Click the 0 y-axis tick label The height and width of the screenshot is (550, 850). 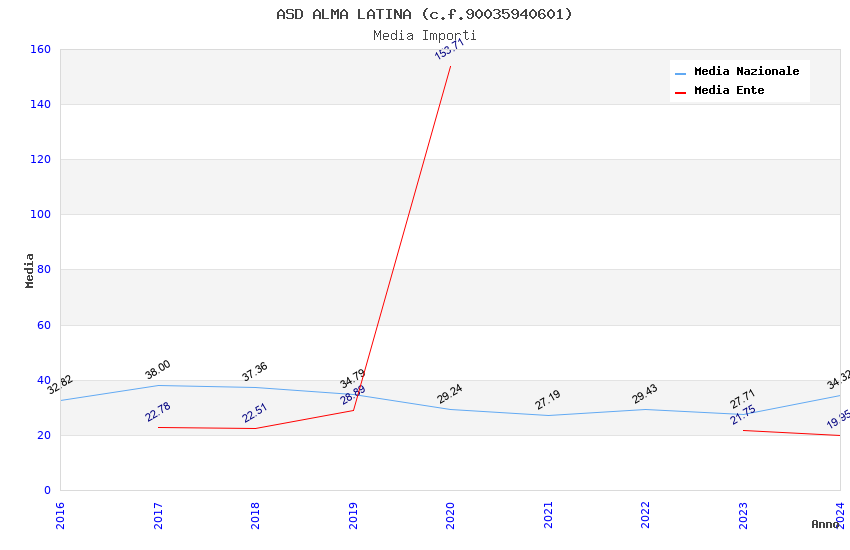[x=47, y=490]
